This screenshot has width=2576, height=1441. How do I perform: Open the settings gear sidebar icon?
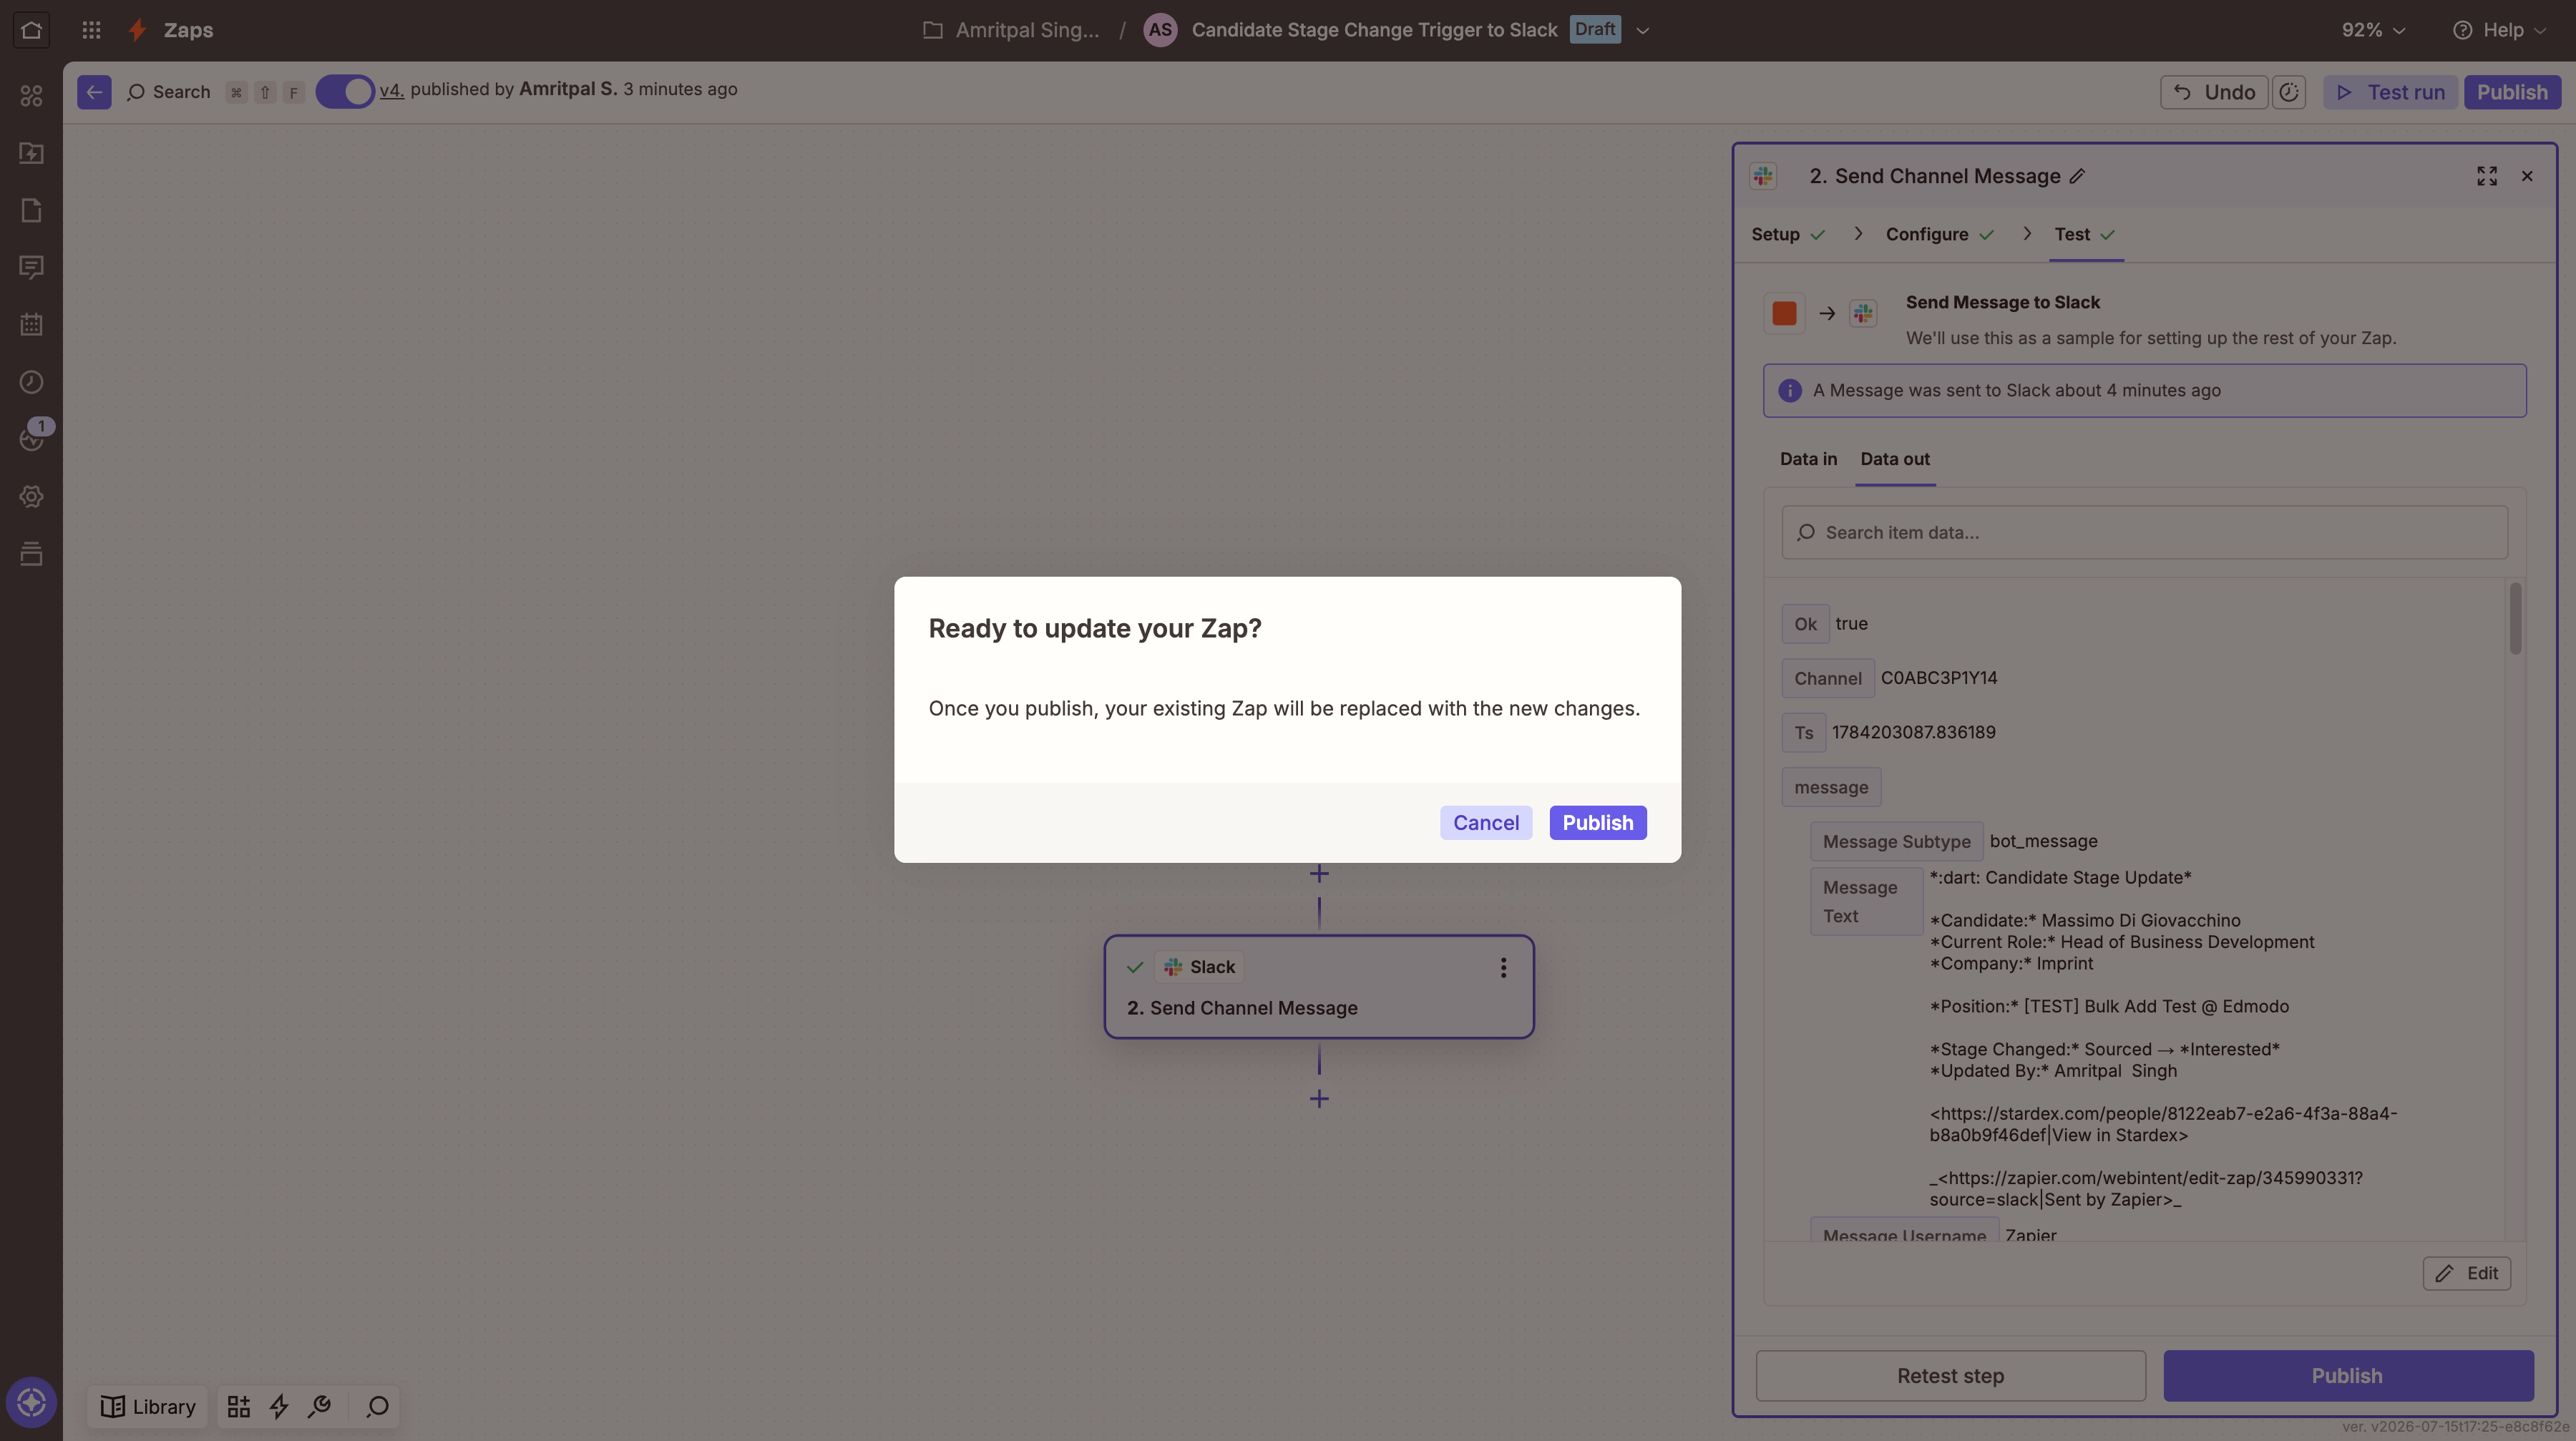(31, 497)
